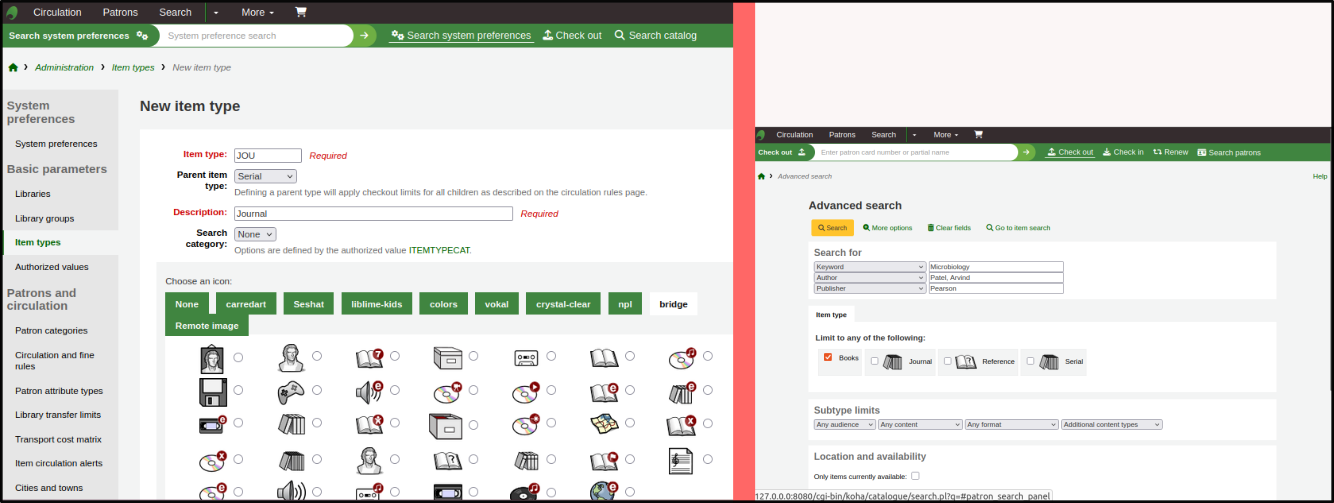Open Circulation menu in left window

[x=57, y=12]
